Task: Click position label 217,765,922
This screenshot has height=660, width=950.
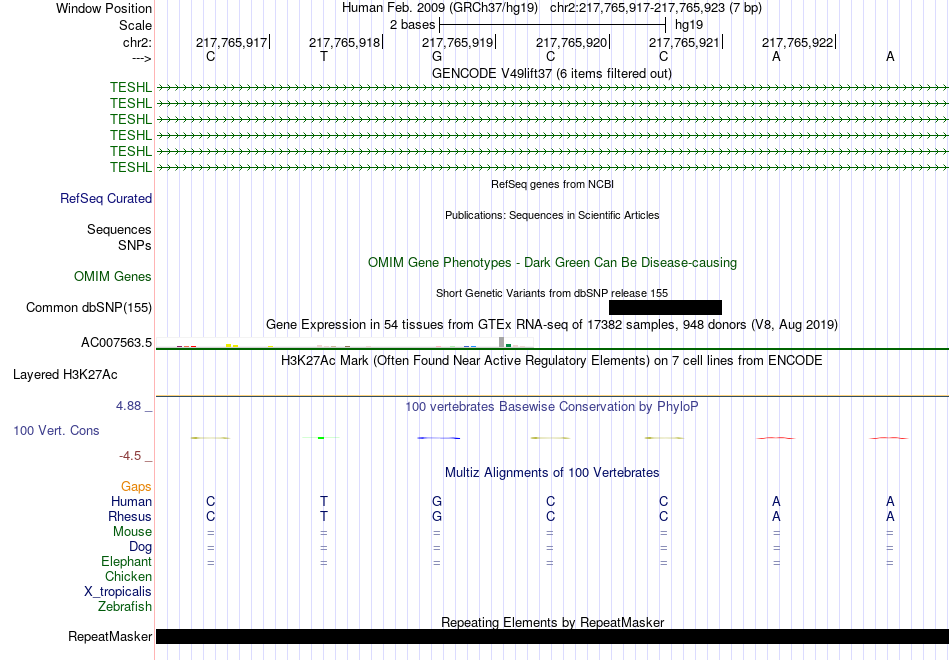Action: coord(797,42)
